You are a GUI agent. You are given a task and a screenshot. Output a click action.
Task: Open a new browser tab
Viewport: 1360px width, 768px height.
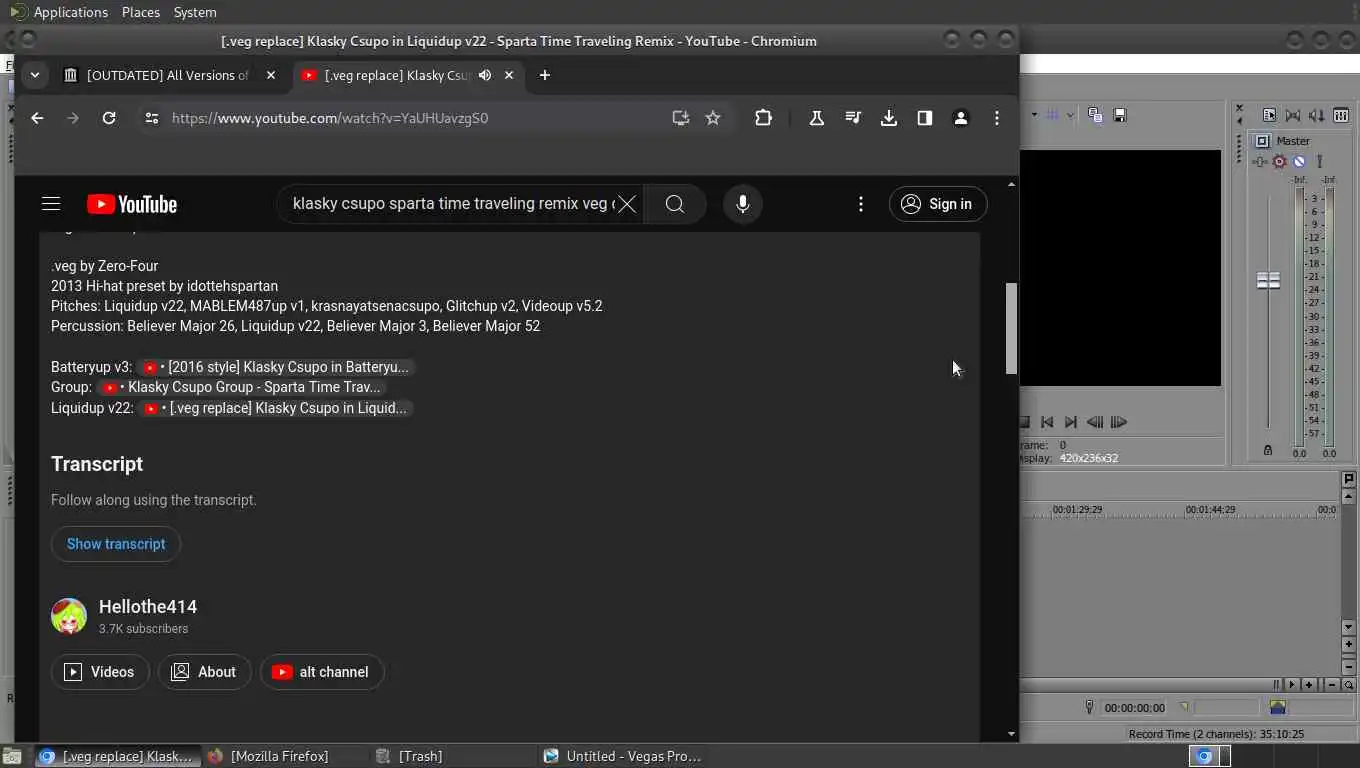[x=545, y=75]
